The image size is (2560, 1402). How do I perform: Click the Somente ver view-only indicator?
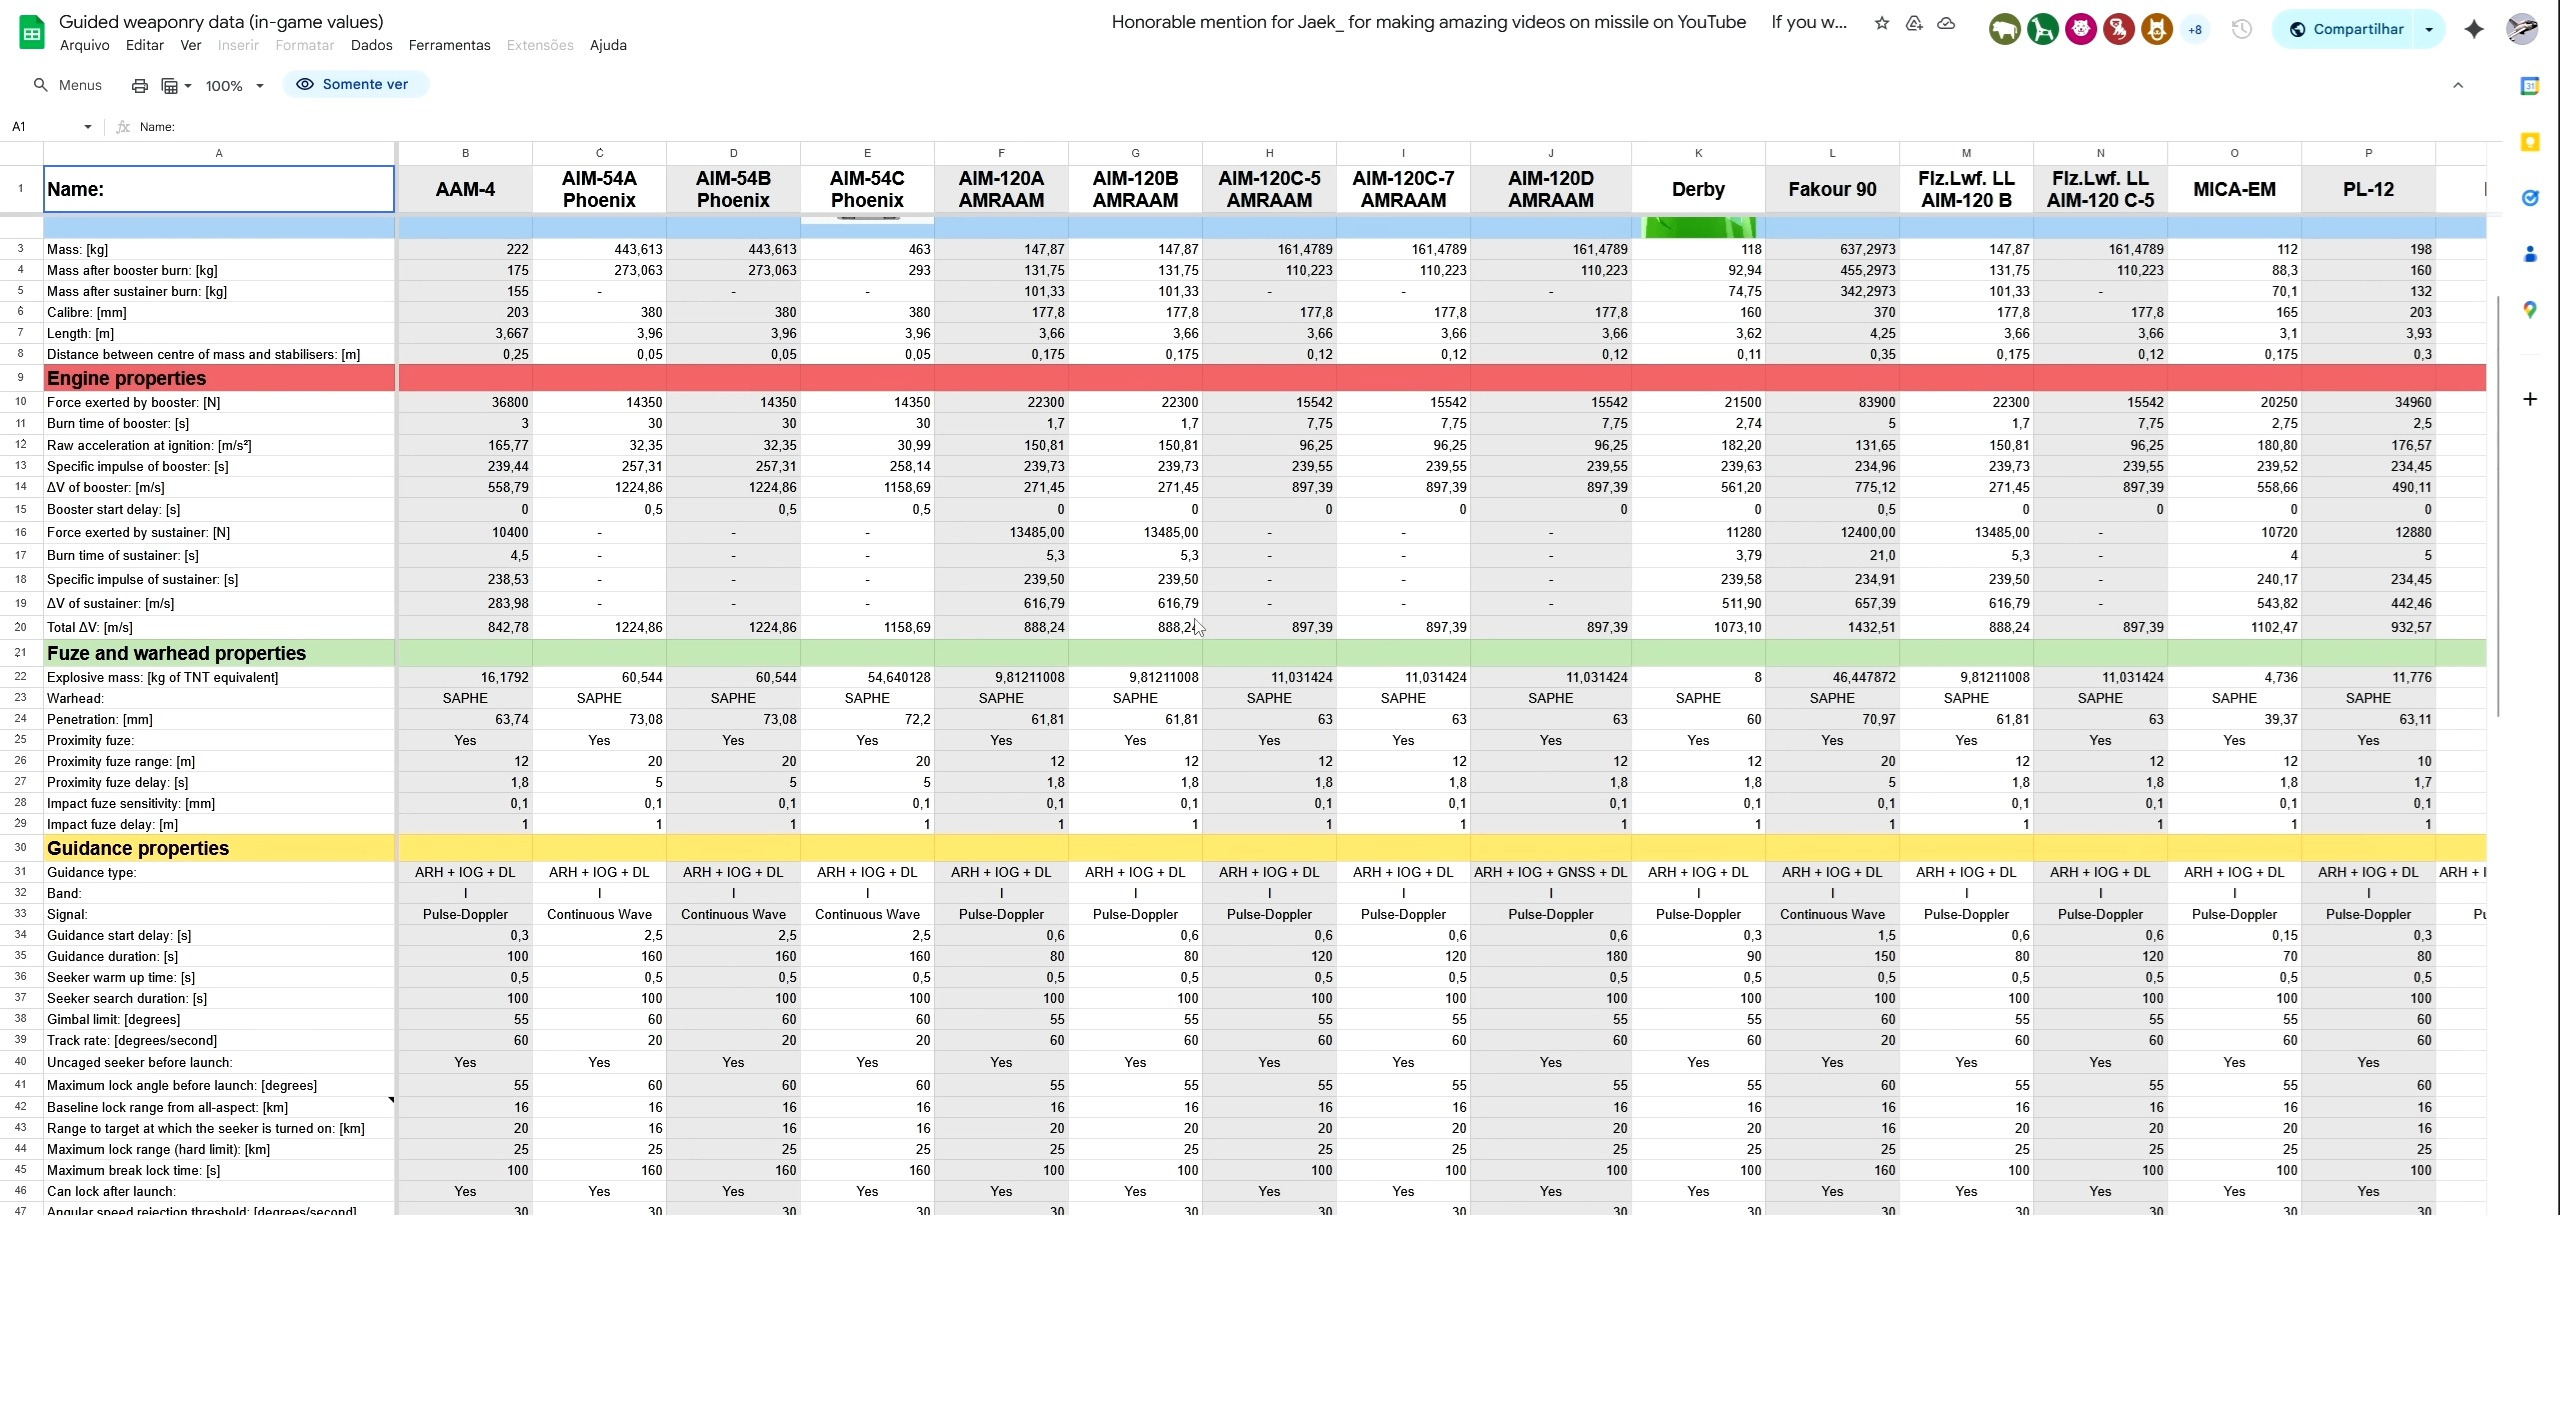click(x=354, y=85)
